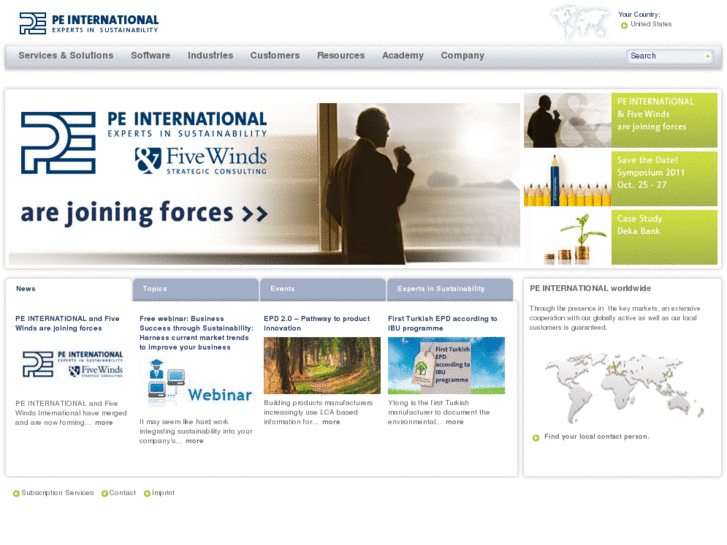Click 'more' under PE International merger news
Image resolution: width=727 pixels, height=545 pixels.
(x=104, y=423)
